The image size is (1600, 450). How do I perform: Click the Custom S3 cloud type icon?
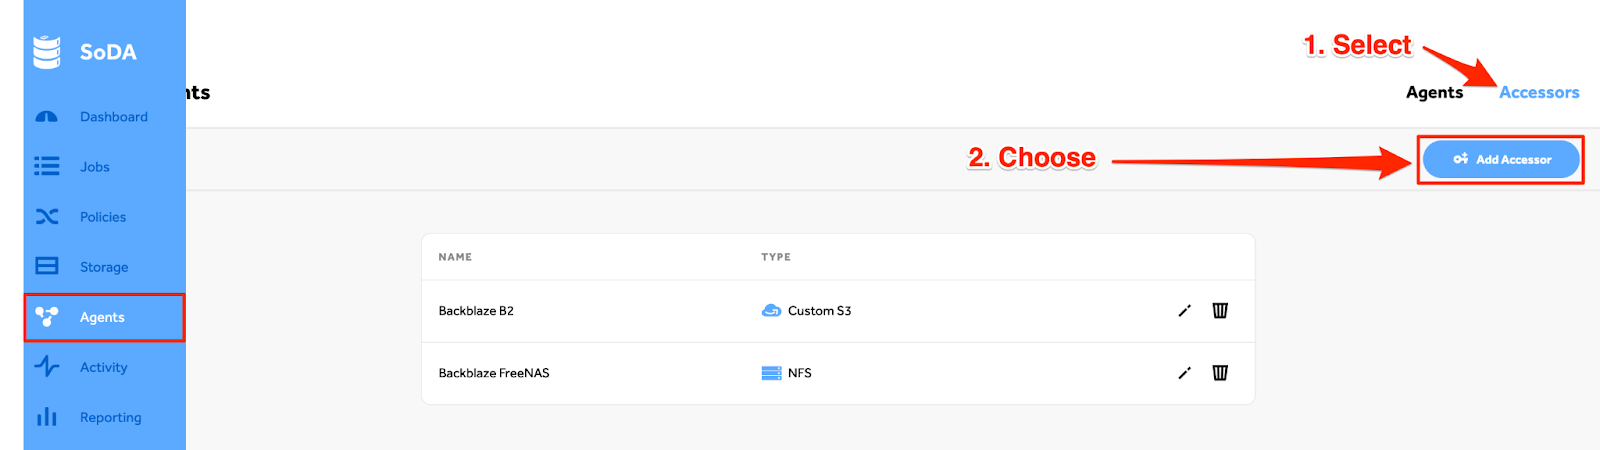(x=771, y=311)
